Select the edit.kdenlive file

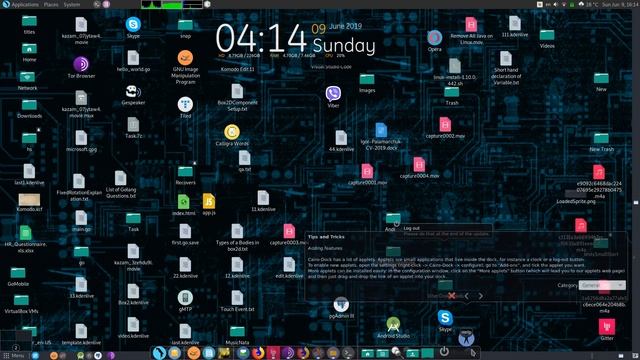coord(289,264)
